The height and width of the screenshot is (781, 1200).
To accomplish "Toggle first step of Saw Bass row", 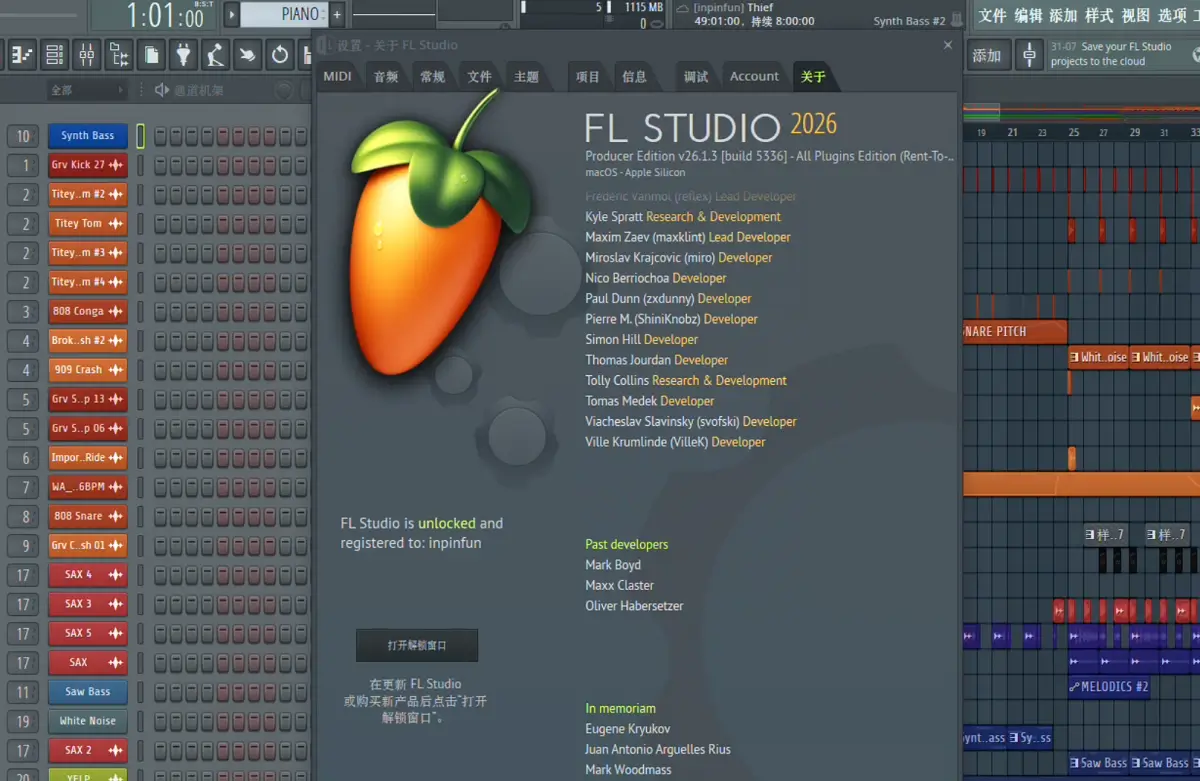I will (x=161, y=692).
